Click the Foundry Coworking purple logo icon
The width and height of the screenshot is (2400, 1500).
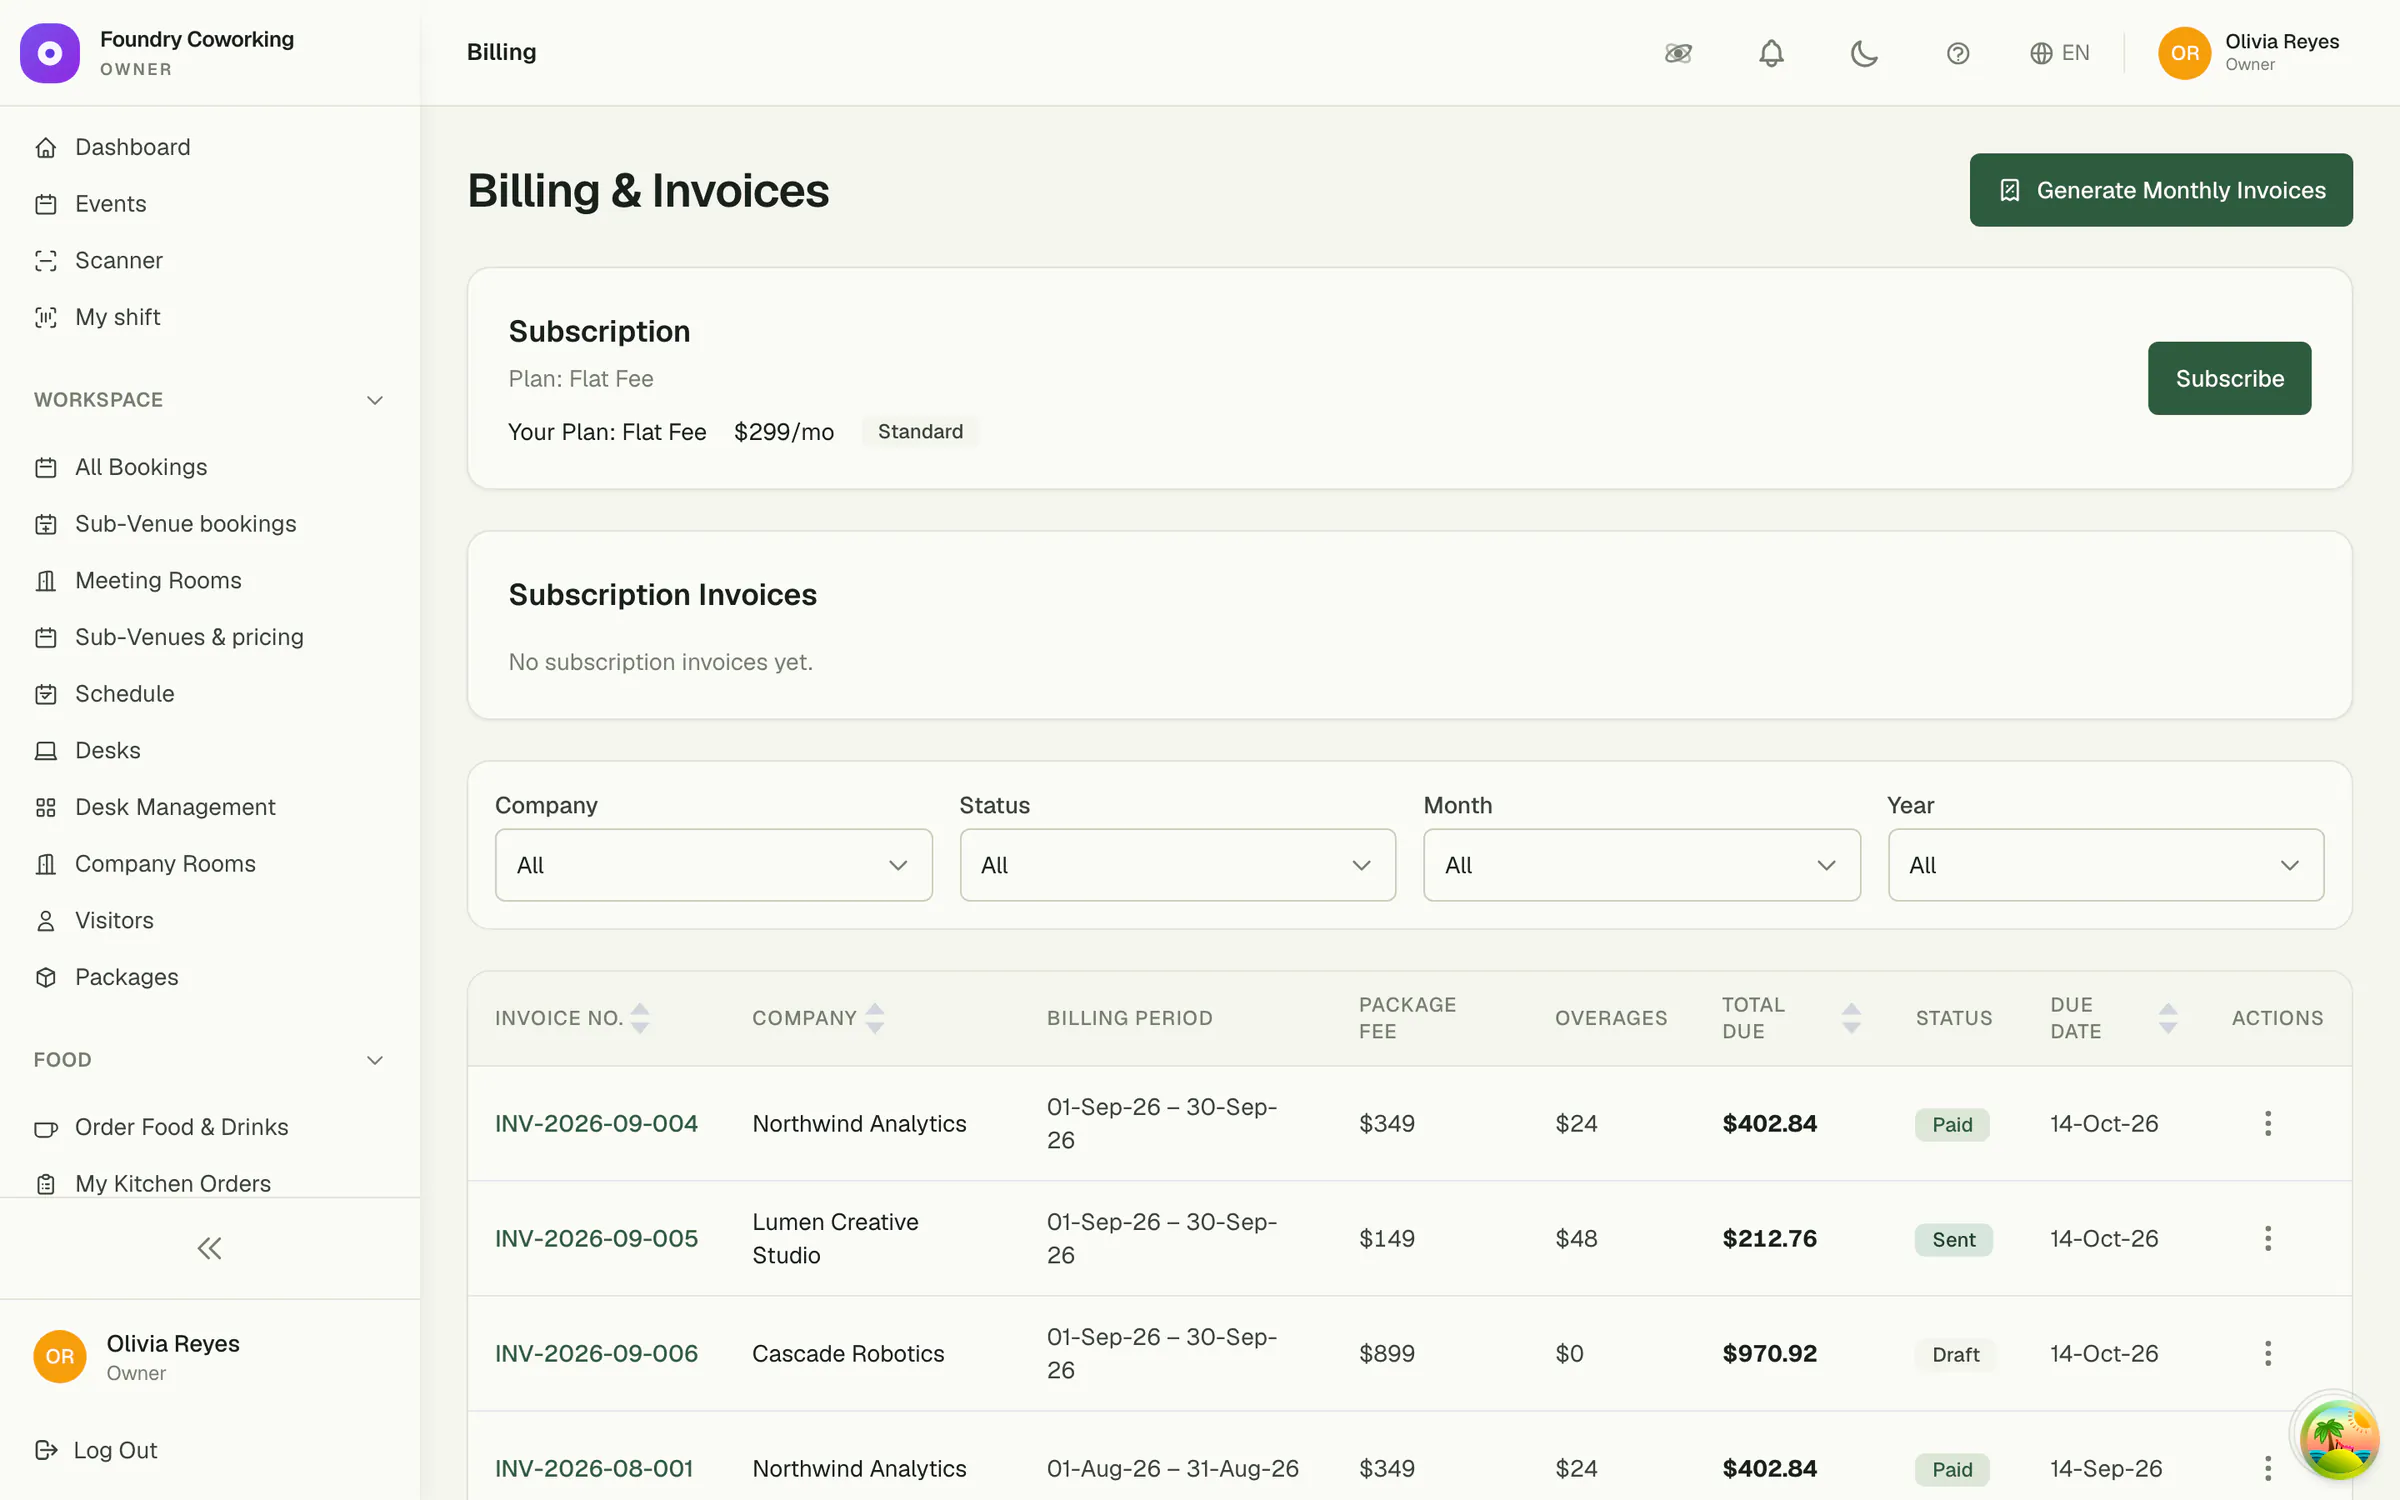(x=50, y=53)
